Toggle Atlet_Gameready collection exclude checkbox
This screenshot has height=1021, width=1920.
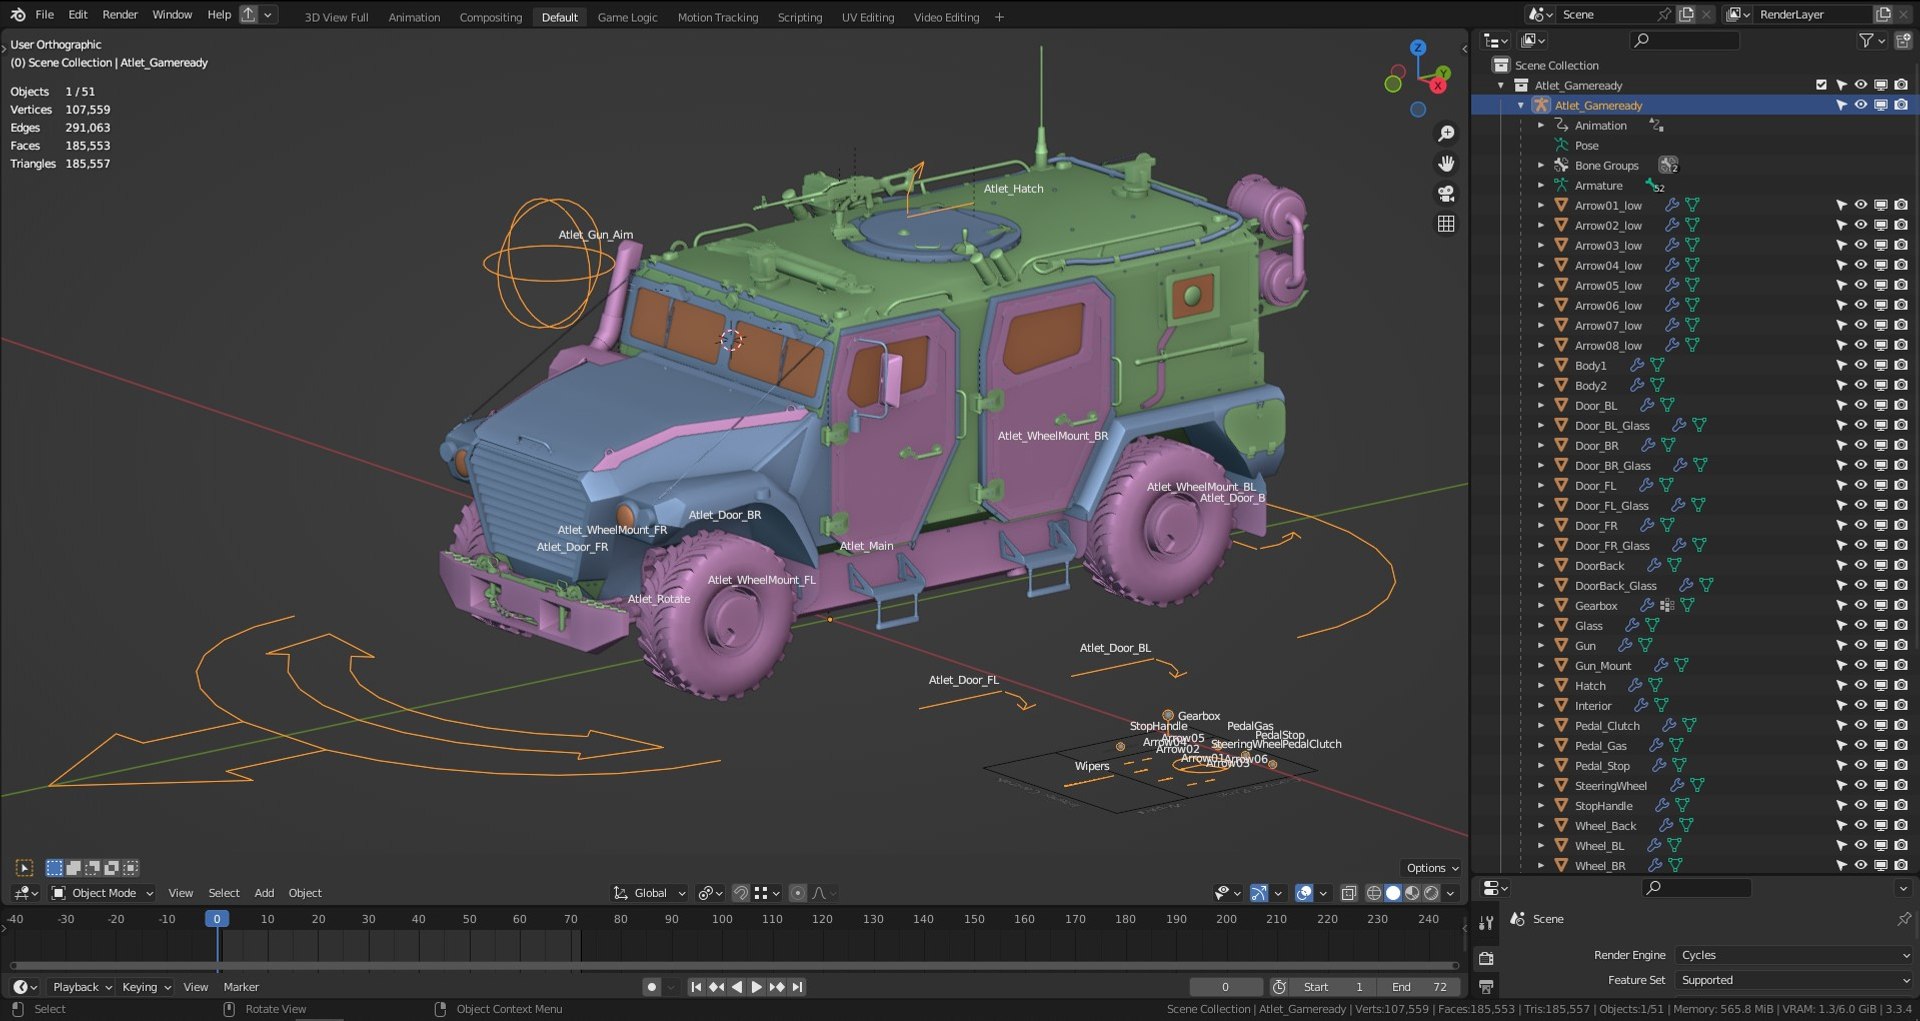click(1821, 85)
